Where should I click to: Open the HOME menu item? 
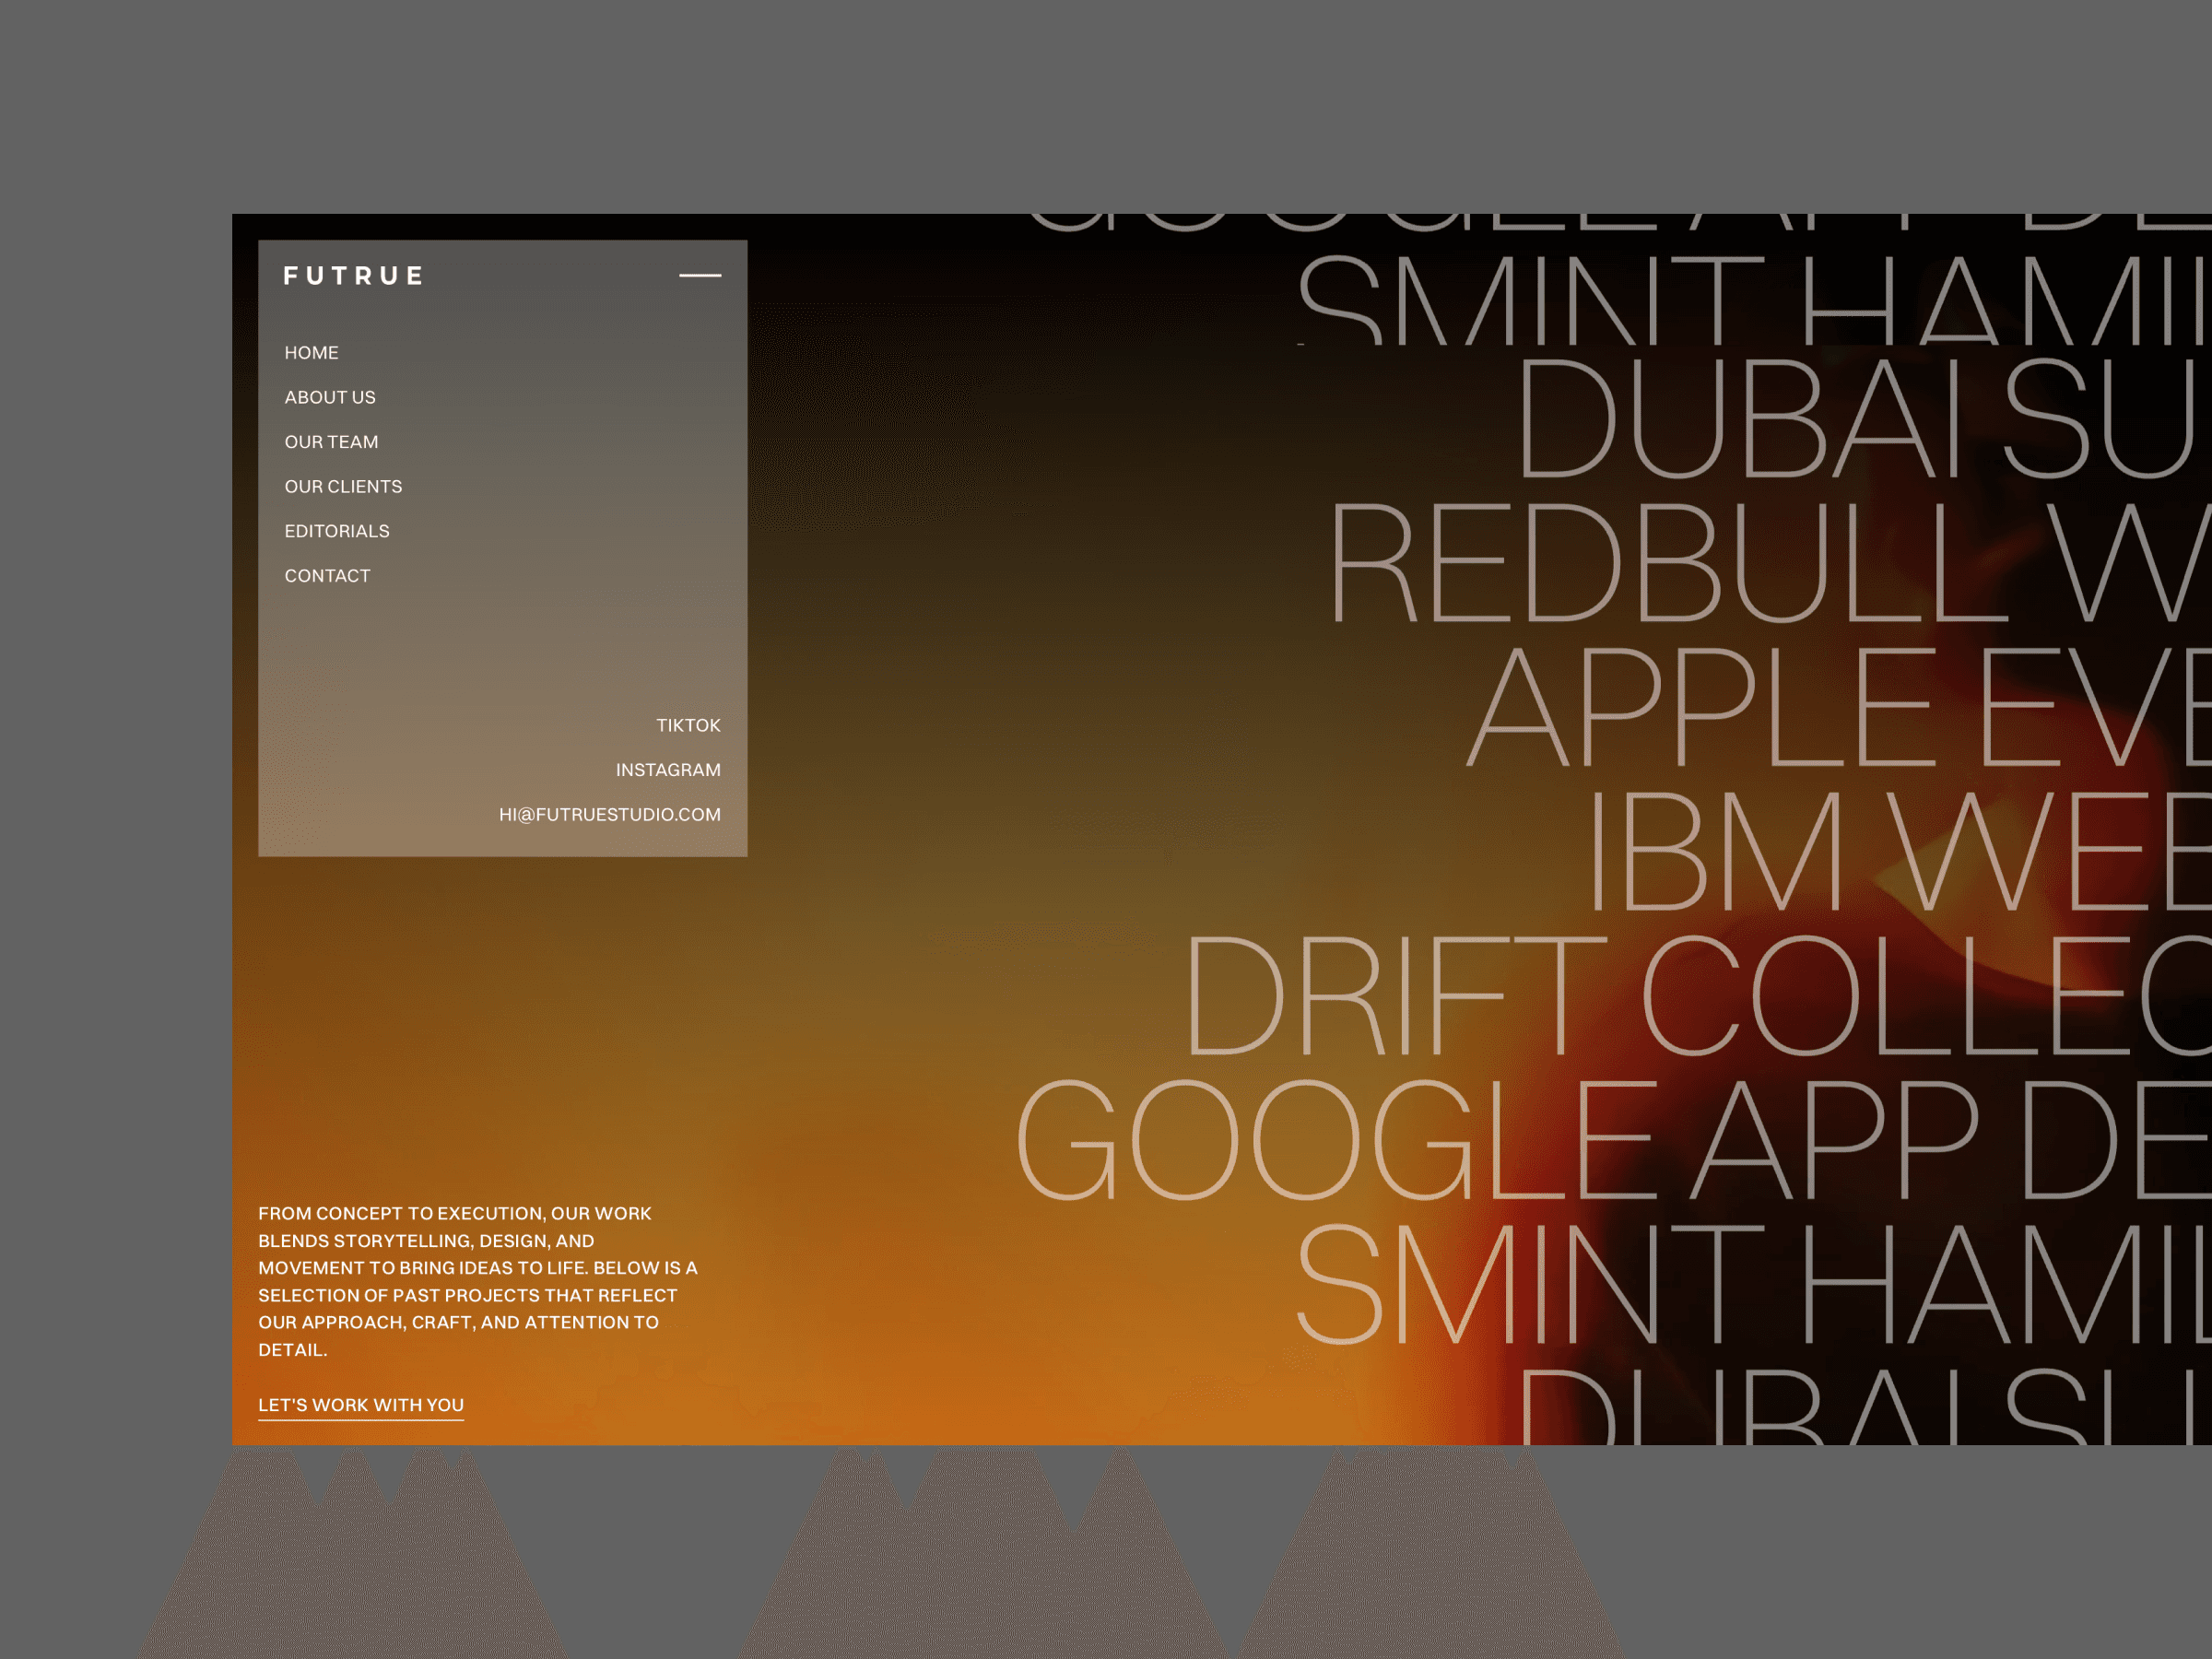(x=311, y=353)
